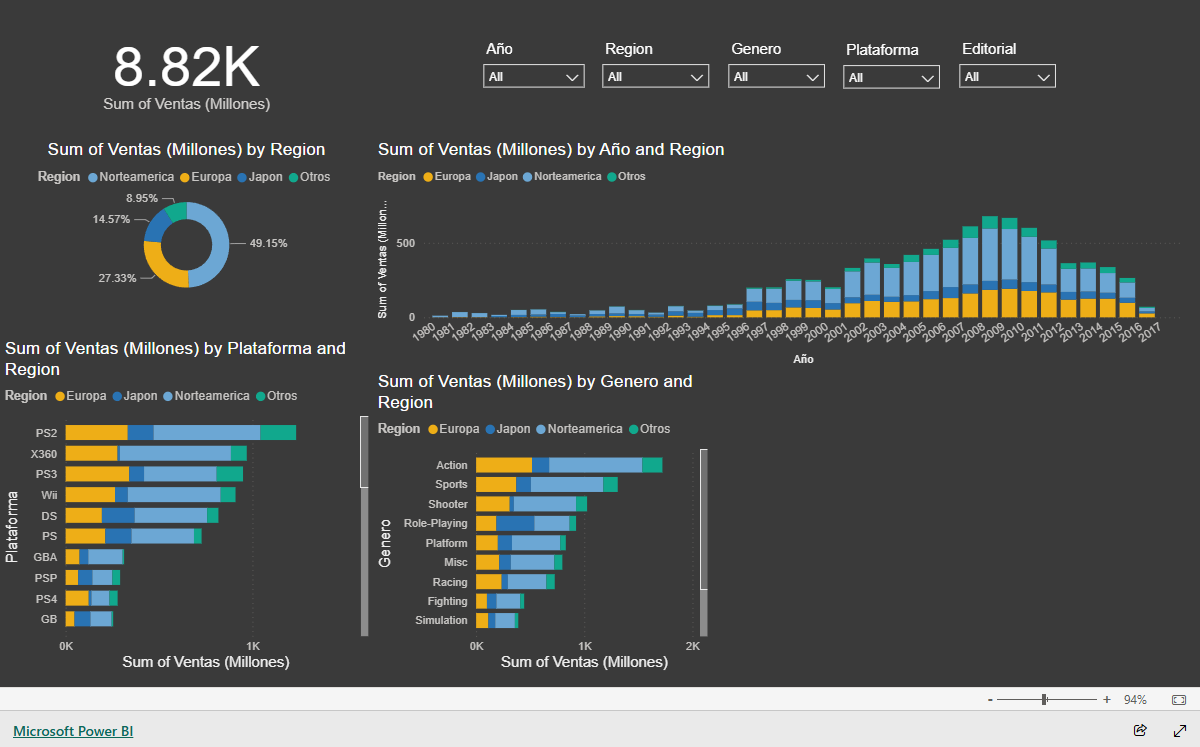The width and height of the screenshot is (1200, 747).
Task: Zoom out with the minus button
Action: coord(990,700)
